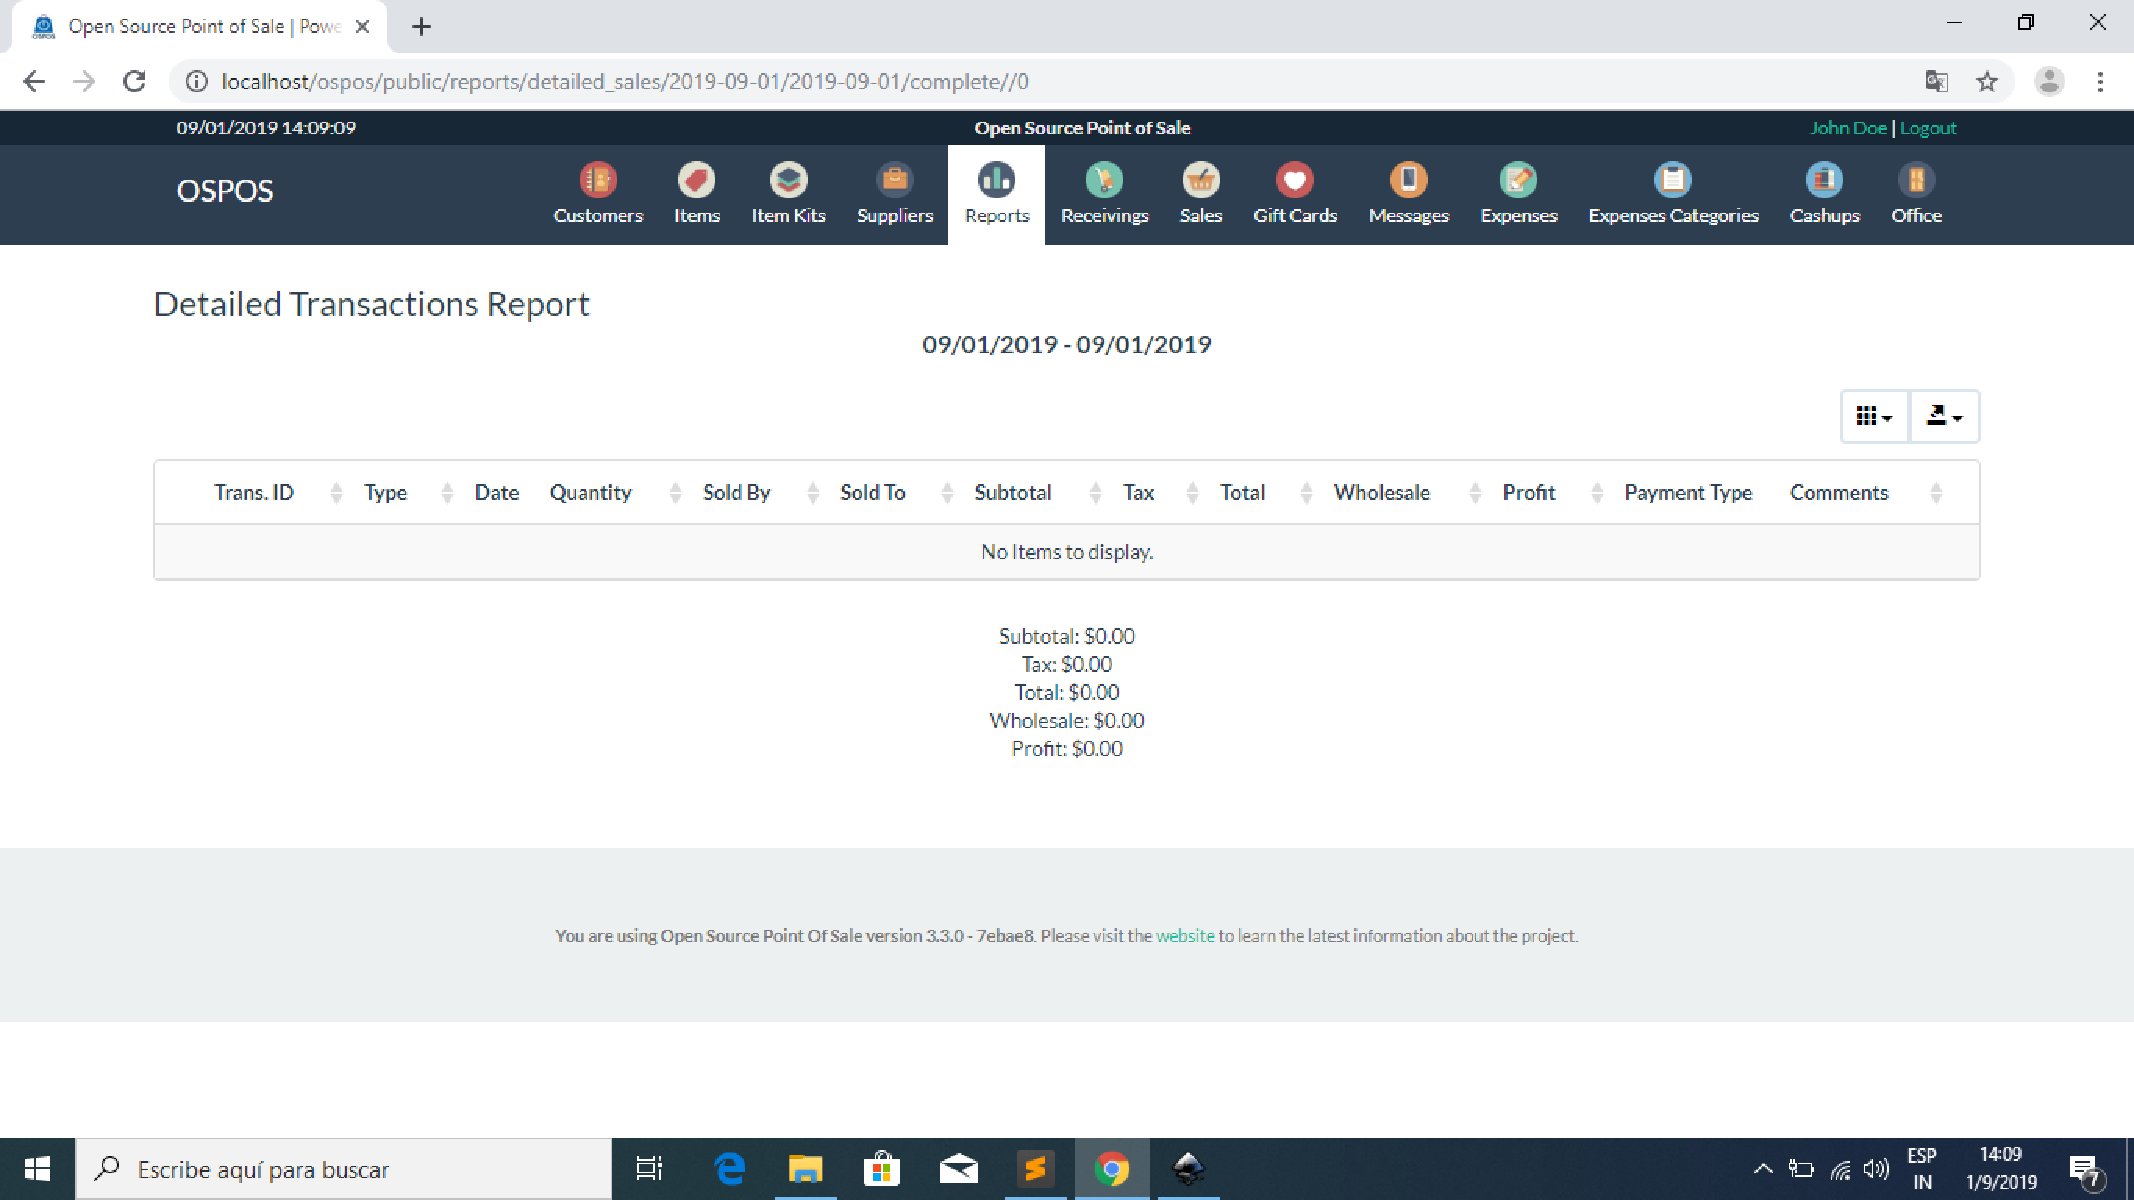Open the export options dropdown
Viewport: 2134px width, 1200px height.
pyautogui.click(x=1944, y=416)
